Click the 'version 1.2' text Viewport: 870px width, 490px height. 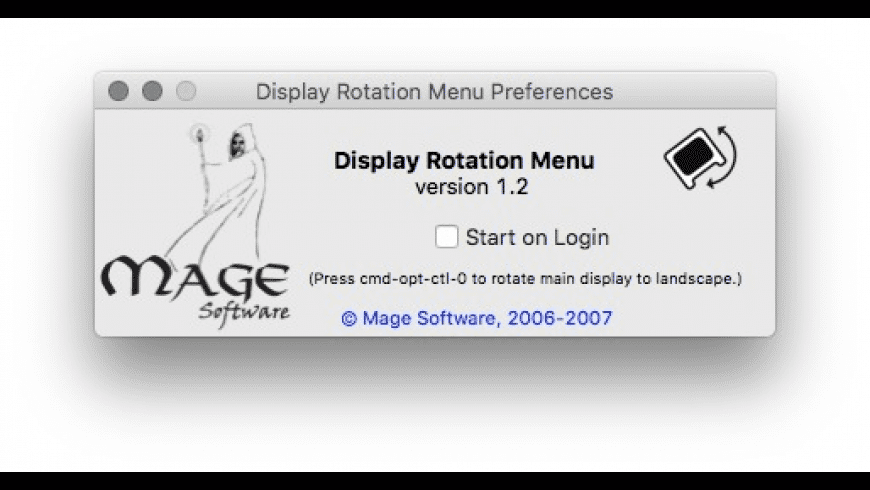click(472, 187)
